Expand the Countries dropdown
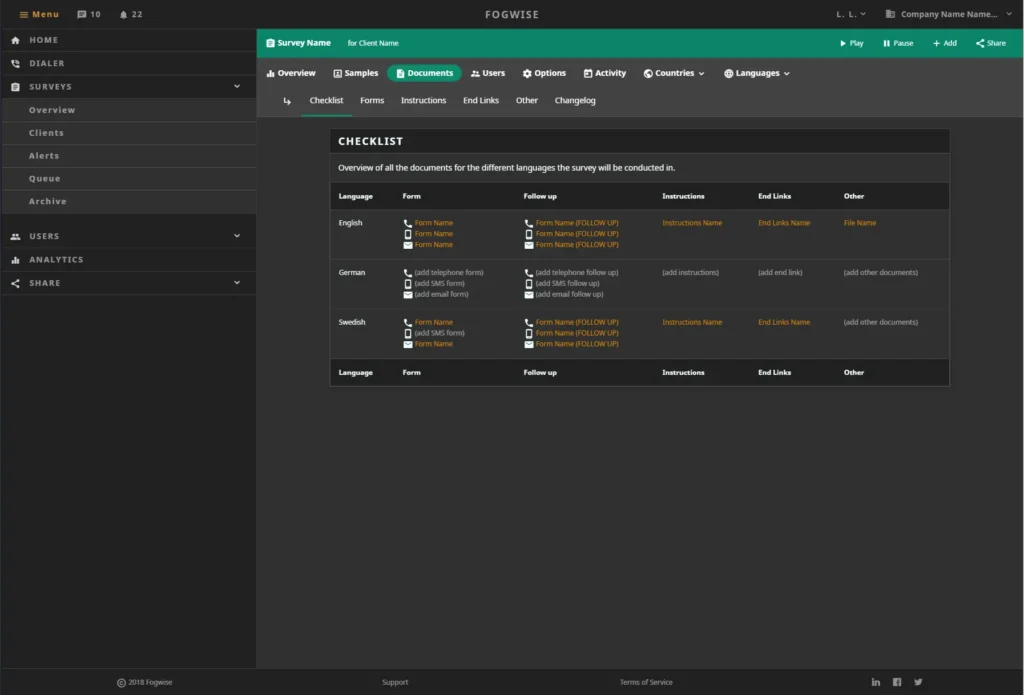Image resolution: width=1024 pixels, height=695 pixels. coord(674,73)
